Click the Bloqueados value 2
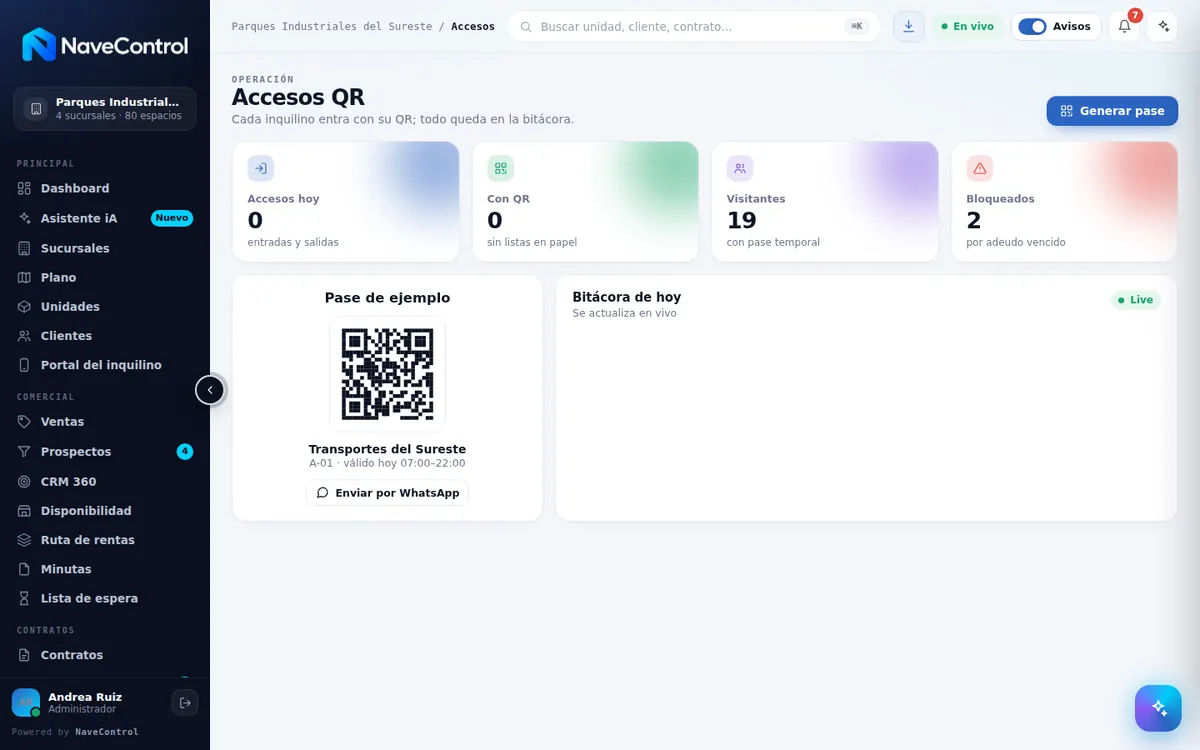The image size is (1200, 750). click(974, 221)
